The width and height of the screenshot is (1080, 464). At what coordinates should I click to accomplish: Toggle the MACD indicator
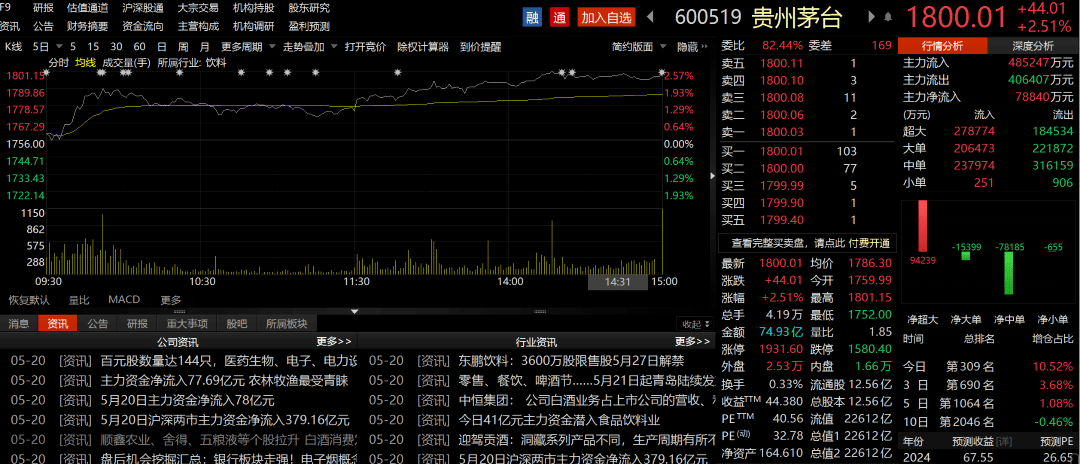[x=124, y=299]
